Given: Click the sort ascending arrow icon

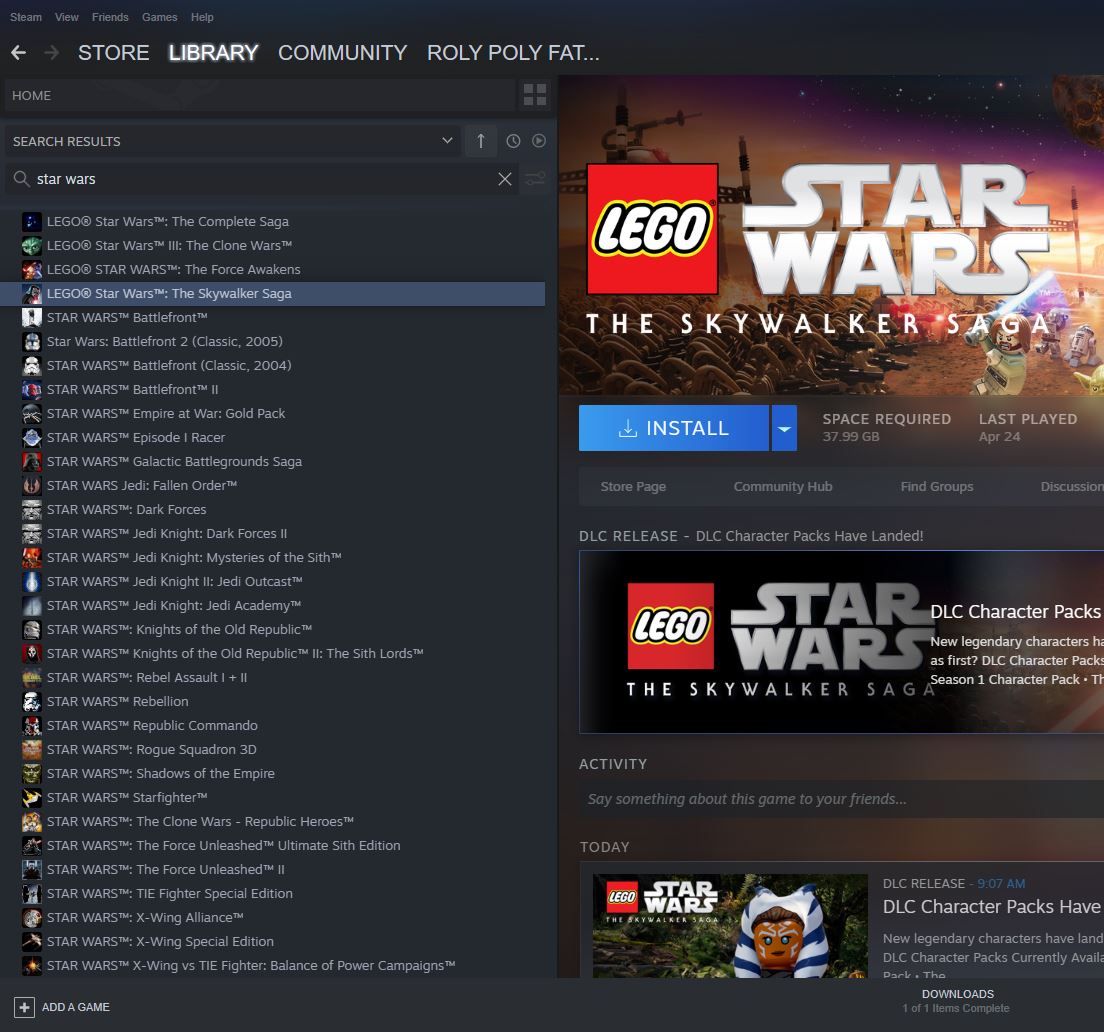Looking at the screenshot, I should click(481, 141).
